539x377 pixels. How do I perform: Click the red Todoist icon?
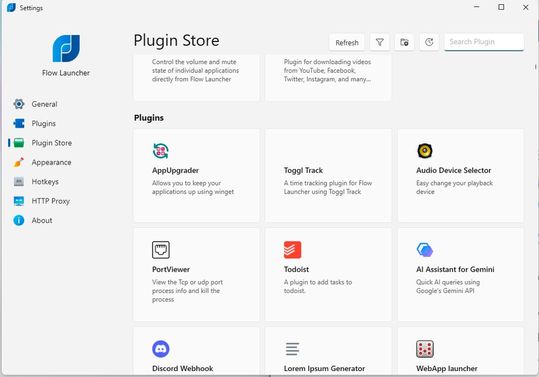[x=293, y=250]
